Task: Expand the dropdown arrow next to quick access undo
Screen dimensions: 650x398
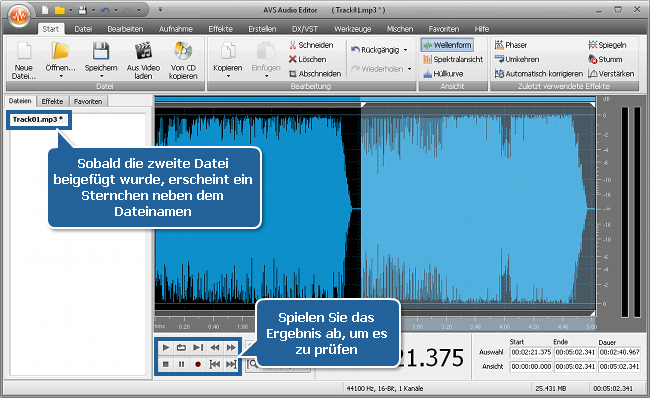Action: 116,10
